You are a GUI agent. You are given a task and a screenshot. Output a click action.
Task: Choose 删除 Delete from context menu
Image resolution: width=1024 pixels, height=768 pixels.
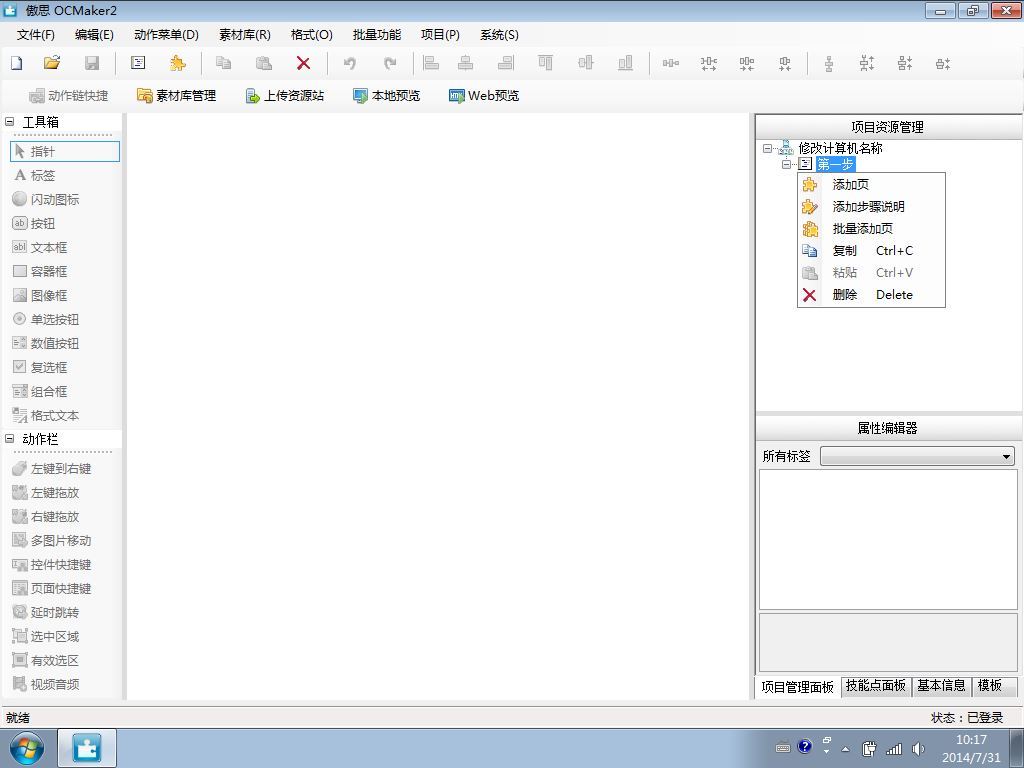tap(871, 295)
